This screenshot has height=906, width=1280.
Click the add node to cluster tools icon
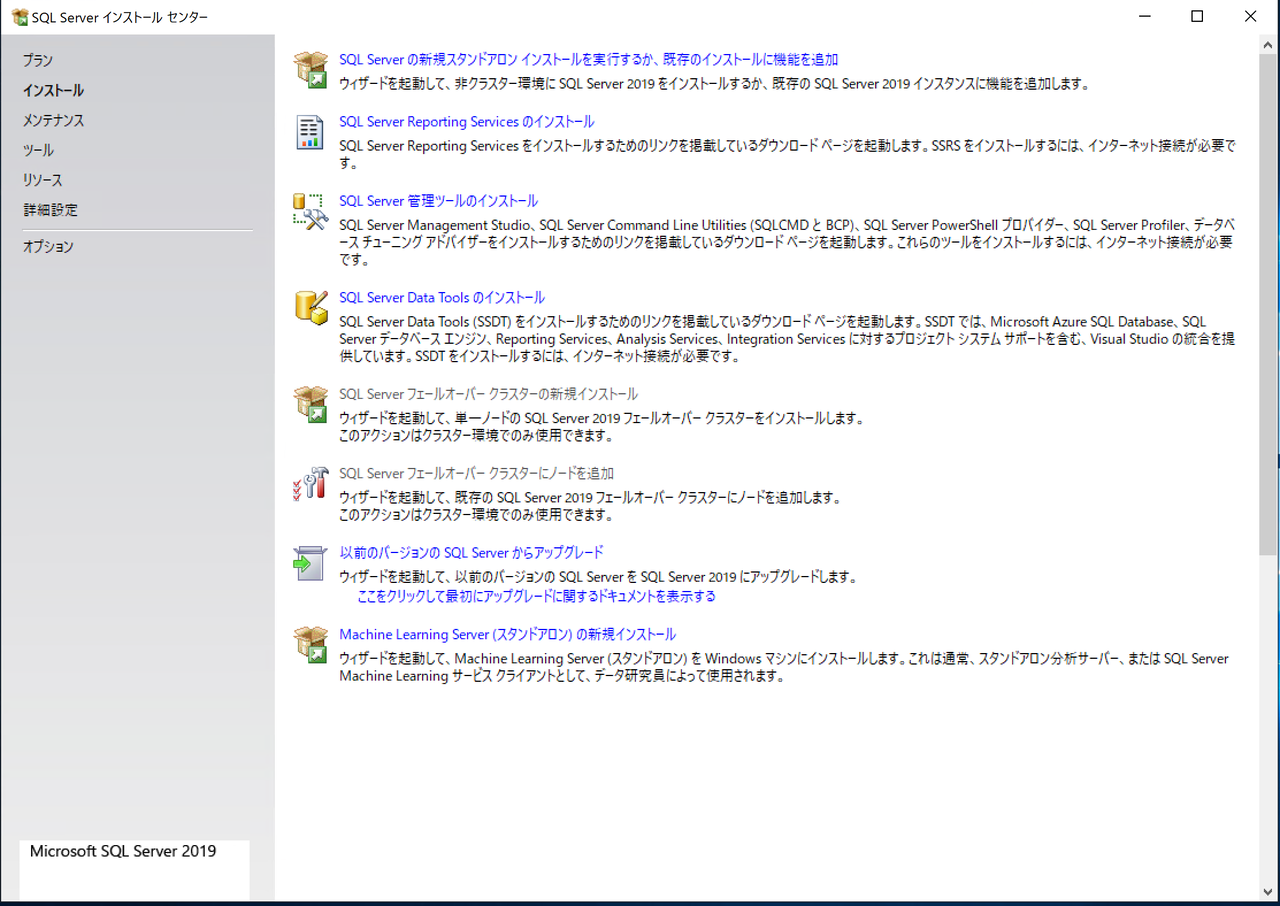click(311, 484)
